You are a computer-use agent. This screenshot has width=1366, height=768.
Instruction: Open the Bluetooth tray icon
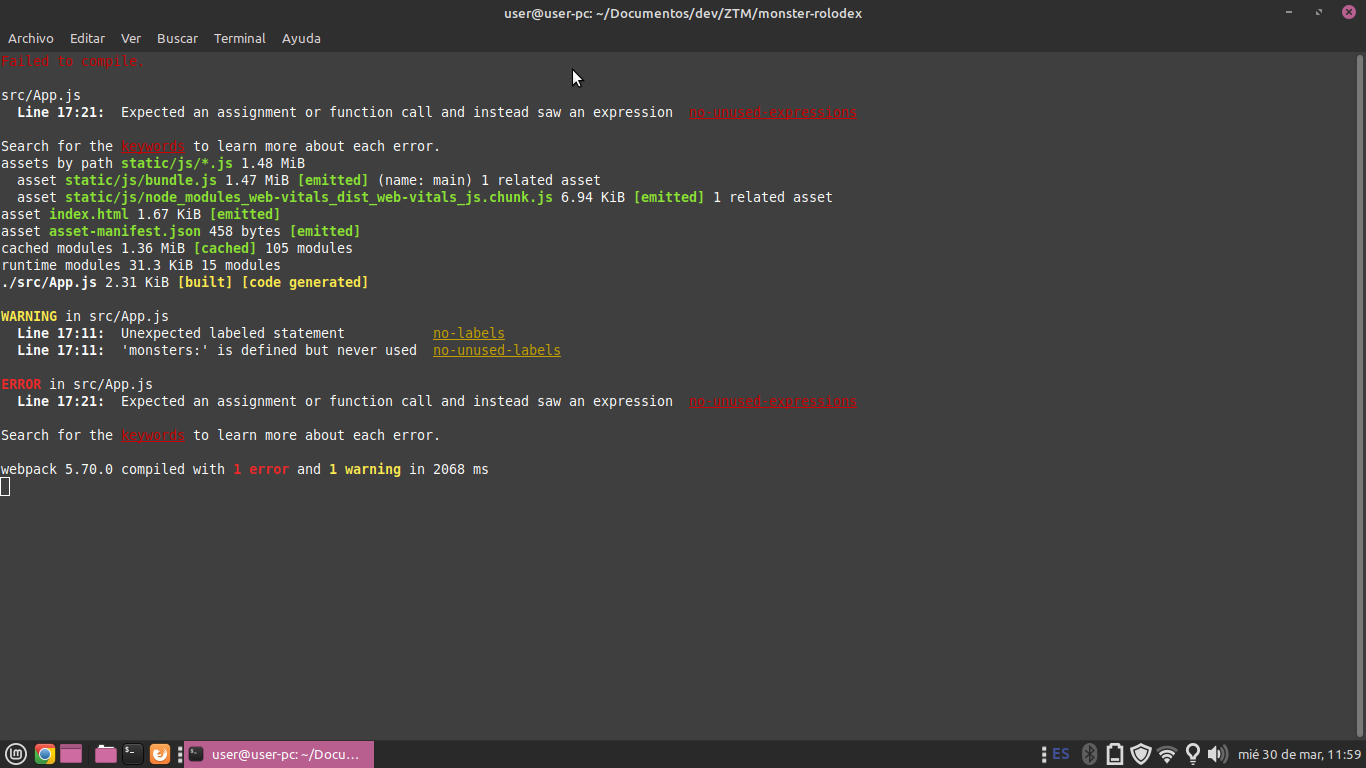tap(1090, 754)
